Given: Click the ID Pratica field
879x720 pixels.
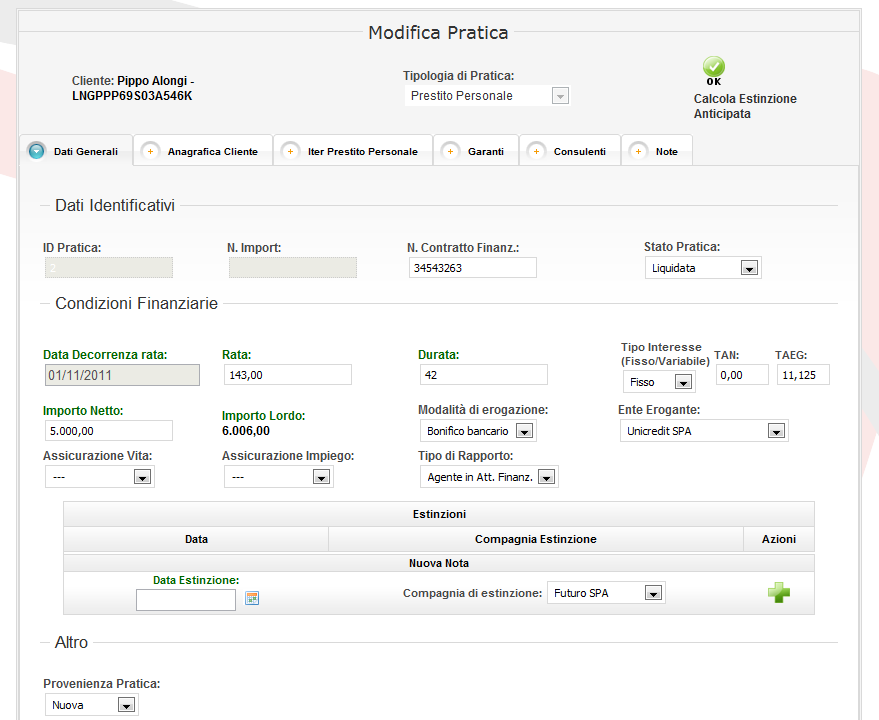Looking at the screenshot, I should [x=109, y=268].
